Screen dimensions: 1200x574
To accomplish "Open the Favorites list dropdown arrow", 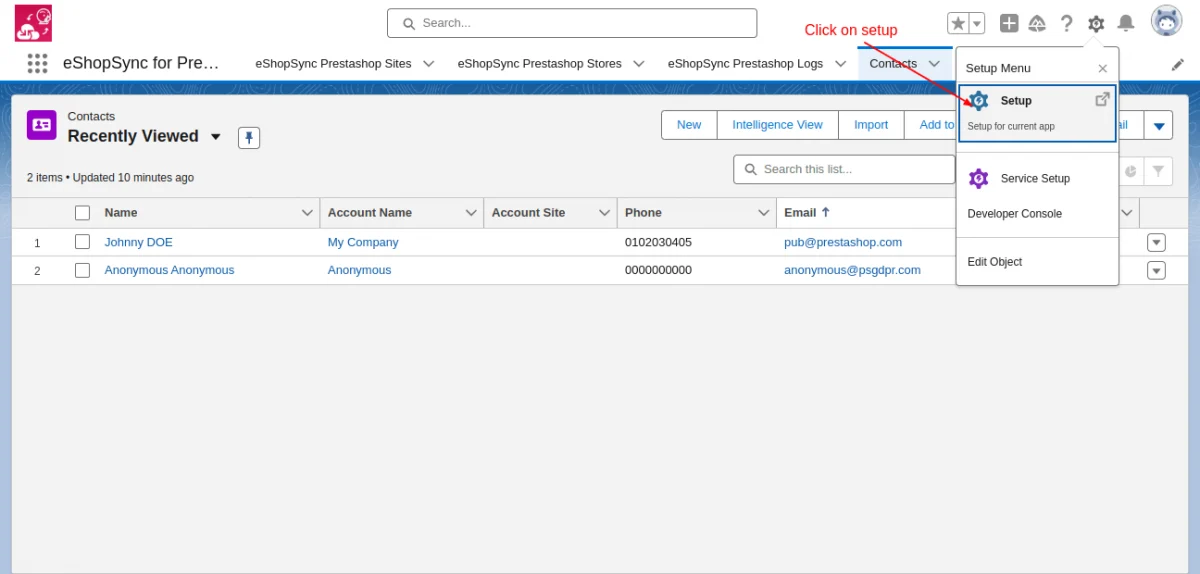I will tap(977, 23).
